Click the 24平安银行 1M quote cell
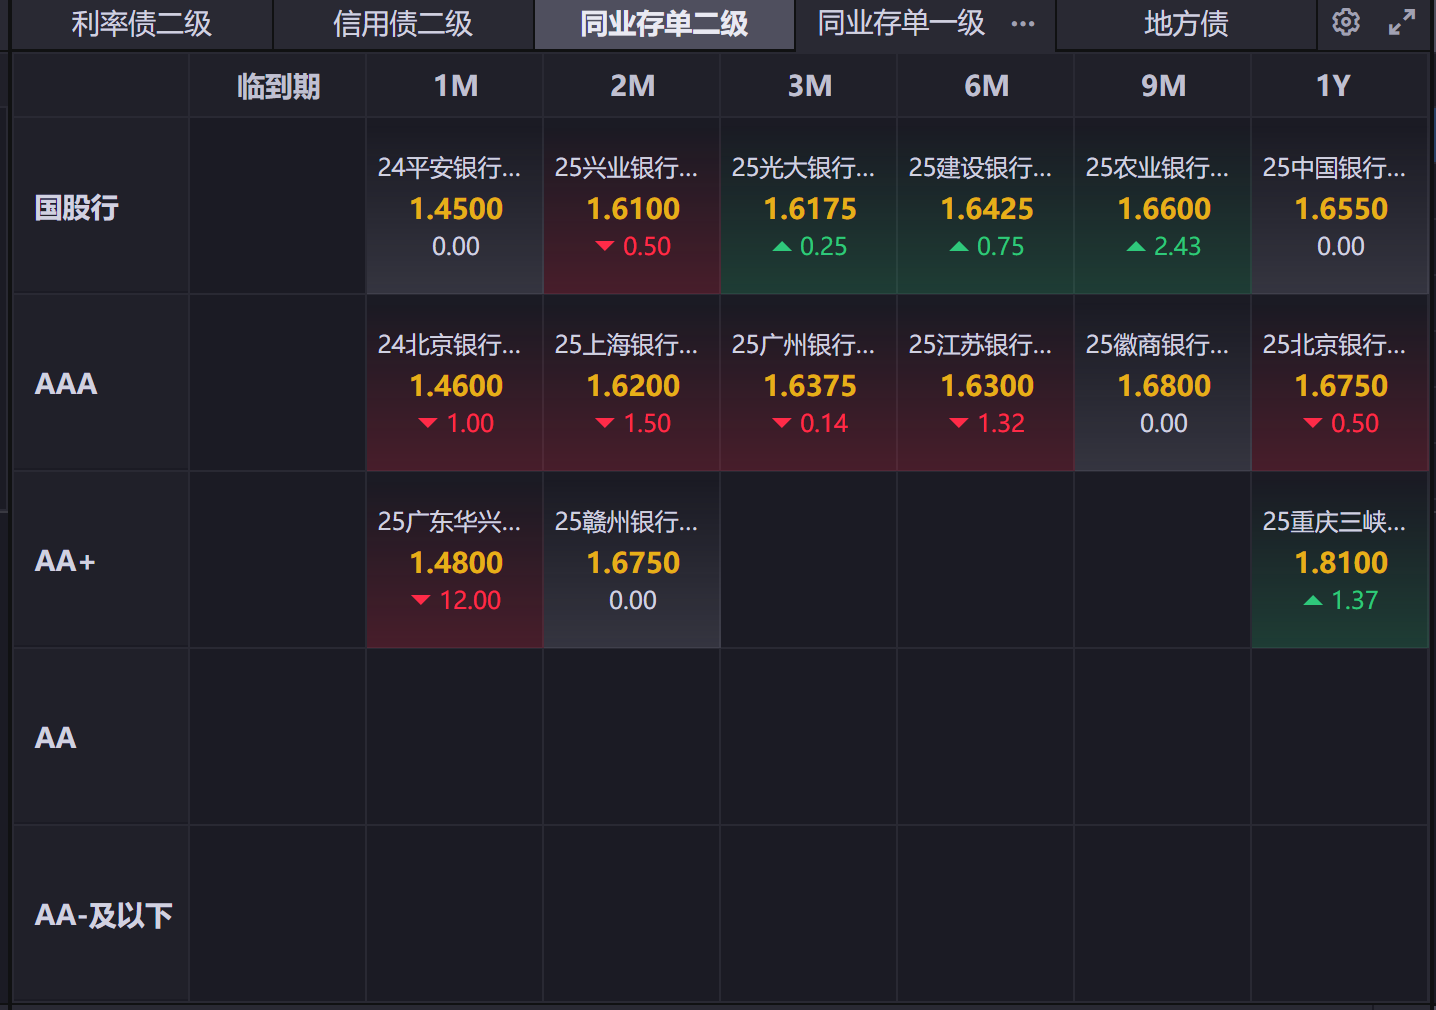Image resolution: width=1436 pixels, height=1010 pixels. pyautogui.click(x=455, y=207)
